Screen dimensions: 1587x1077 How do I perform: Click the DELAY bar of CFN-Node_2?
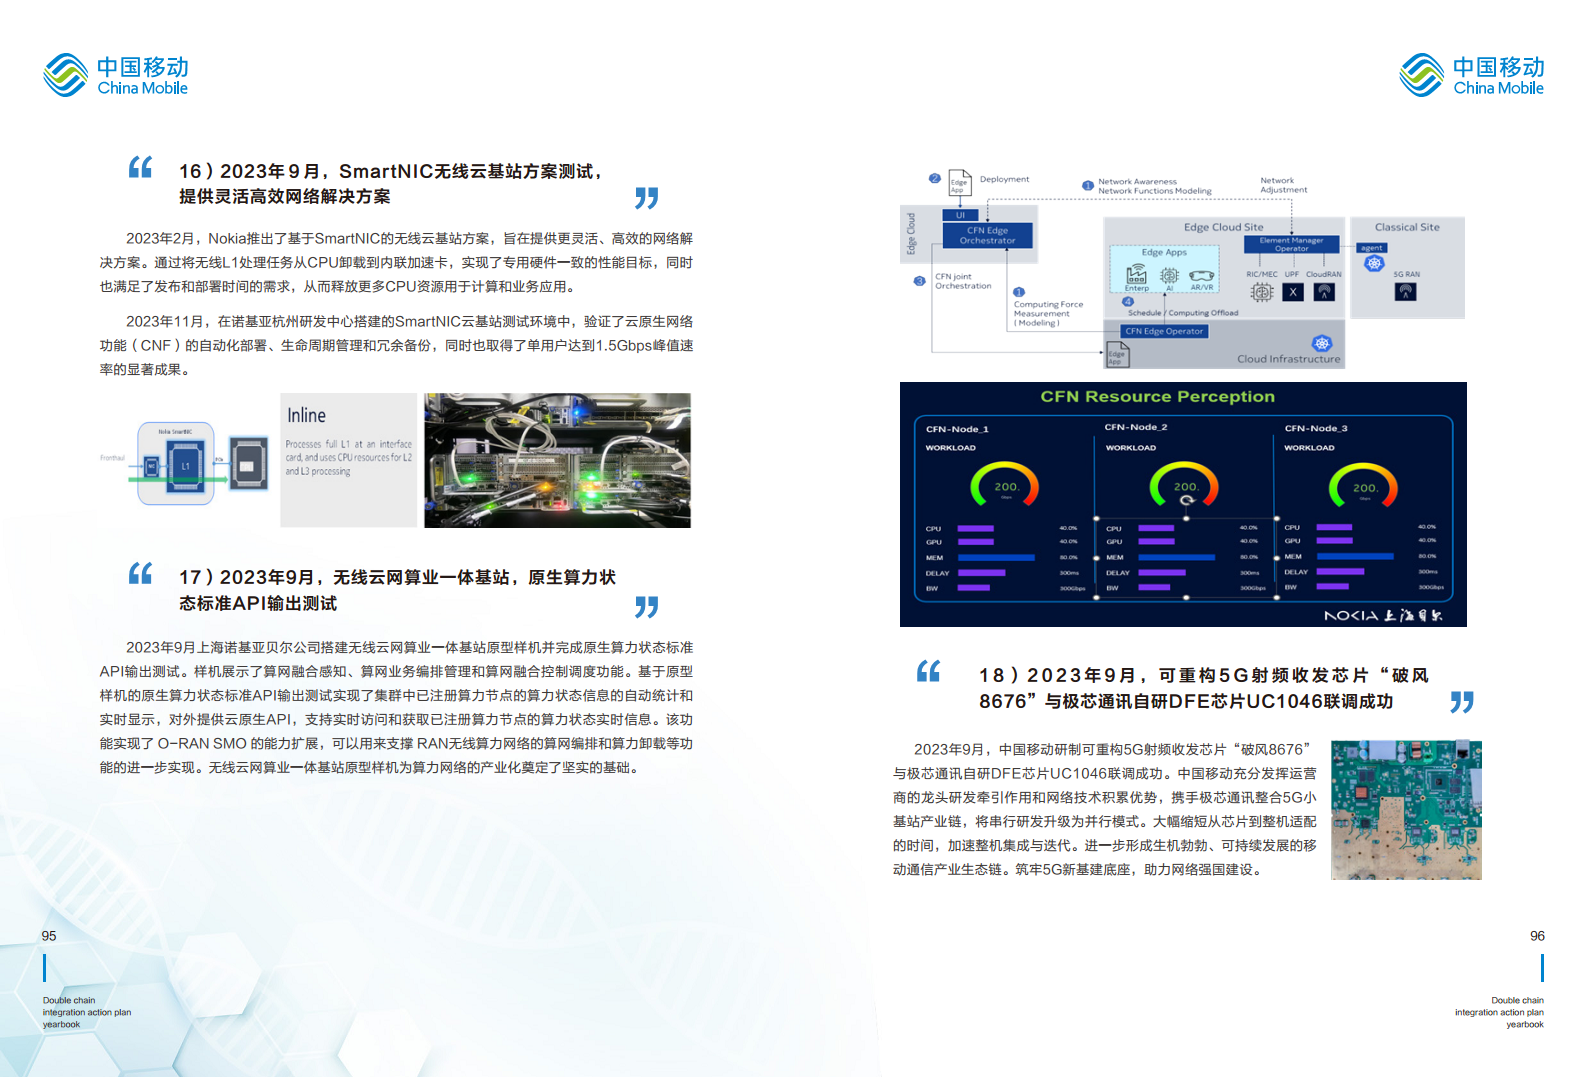pos(1161,573)
